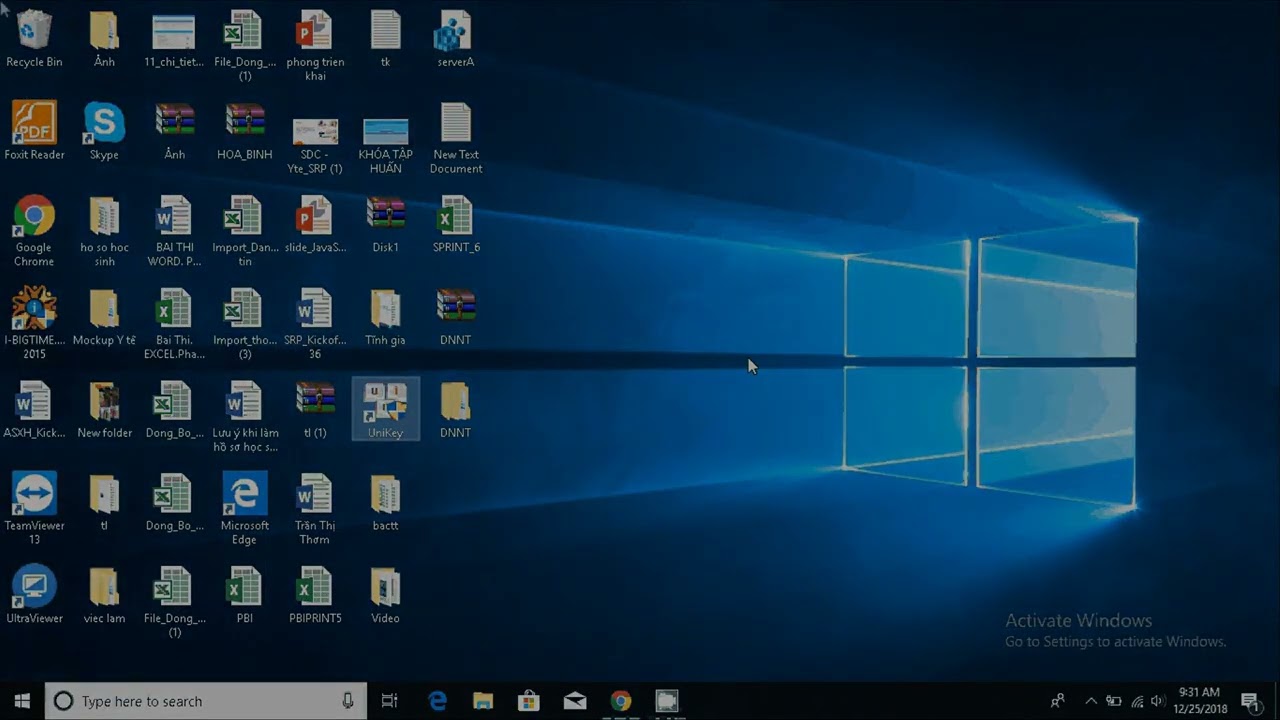Open the Action Center notifications icon
Screen dimensions: 1280x720
1250,701
